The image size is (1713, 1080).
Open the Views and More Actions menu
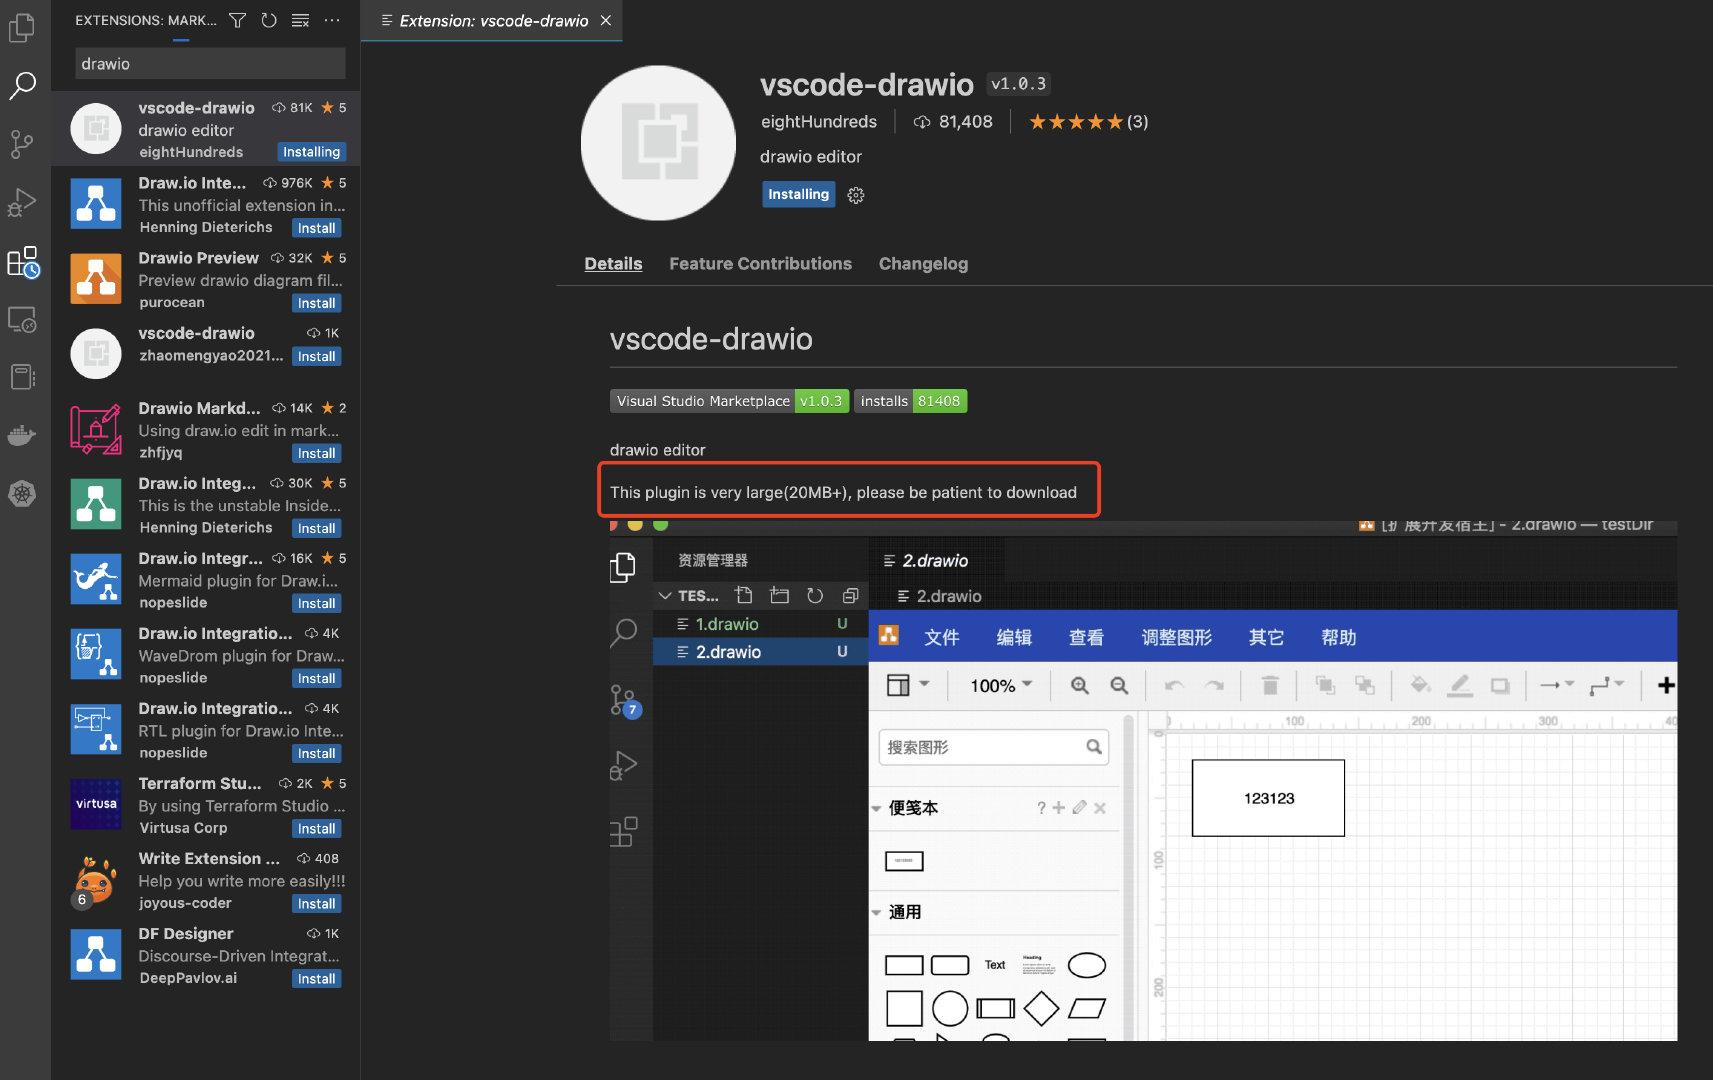pyautogui.click(x=332, y=20)
